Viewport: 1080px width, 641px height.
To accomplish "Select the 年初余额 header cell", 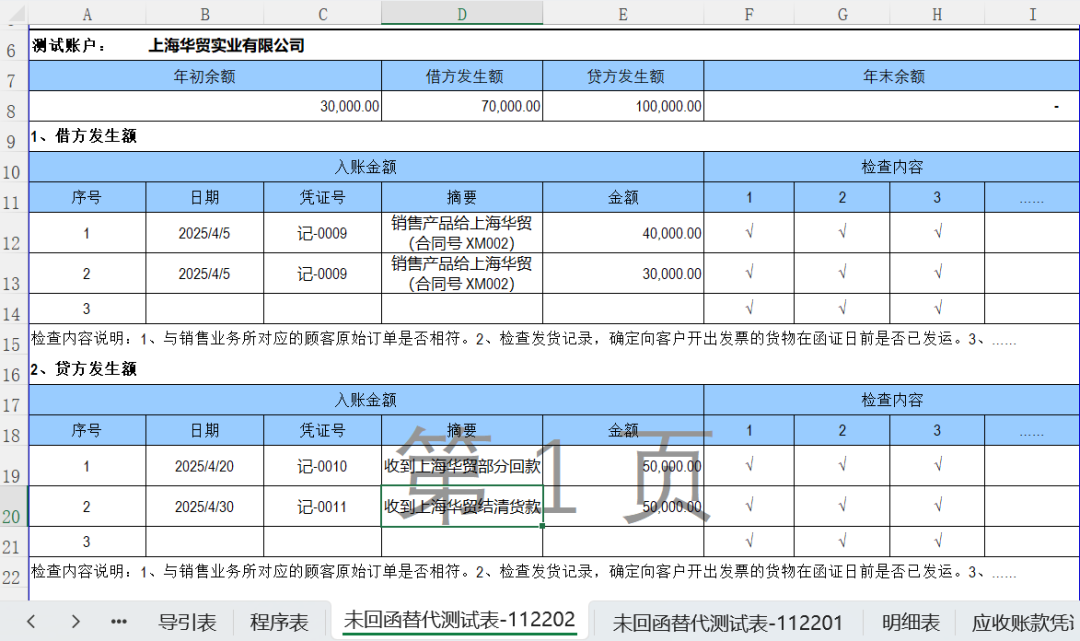I will (205, 76).
